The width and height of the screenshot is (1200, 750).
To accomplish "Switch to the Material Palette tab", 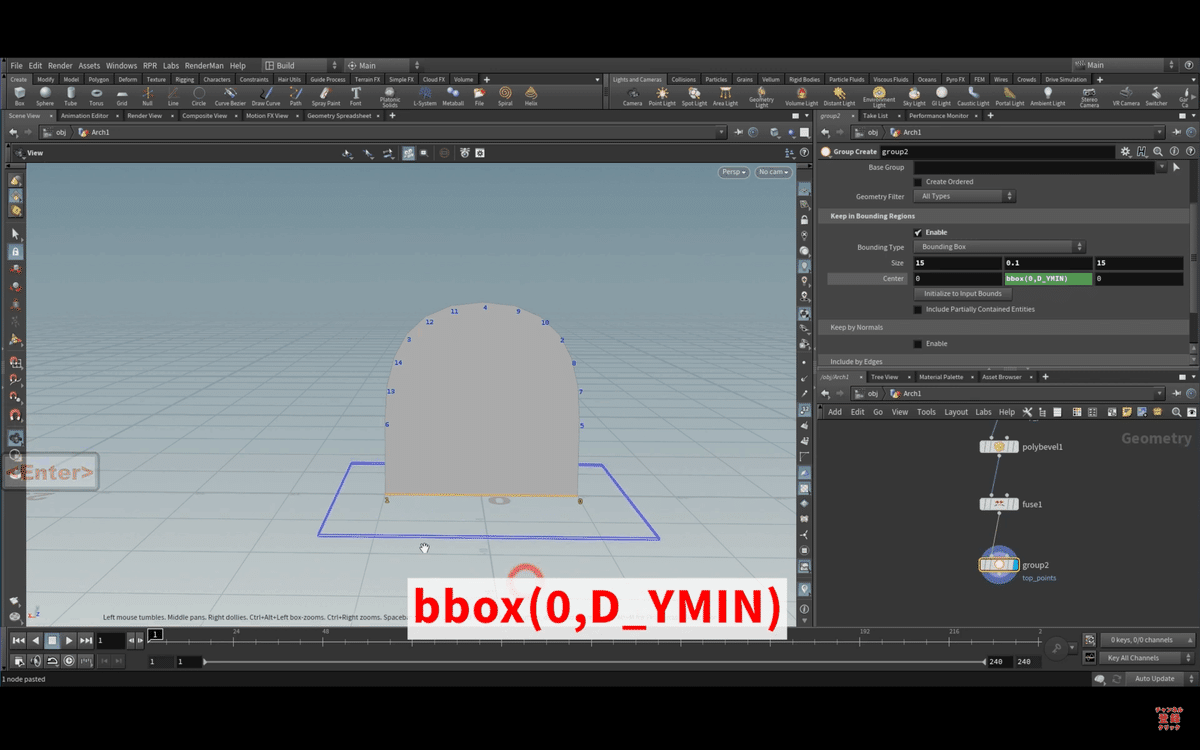I will [941, 377].
